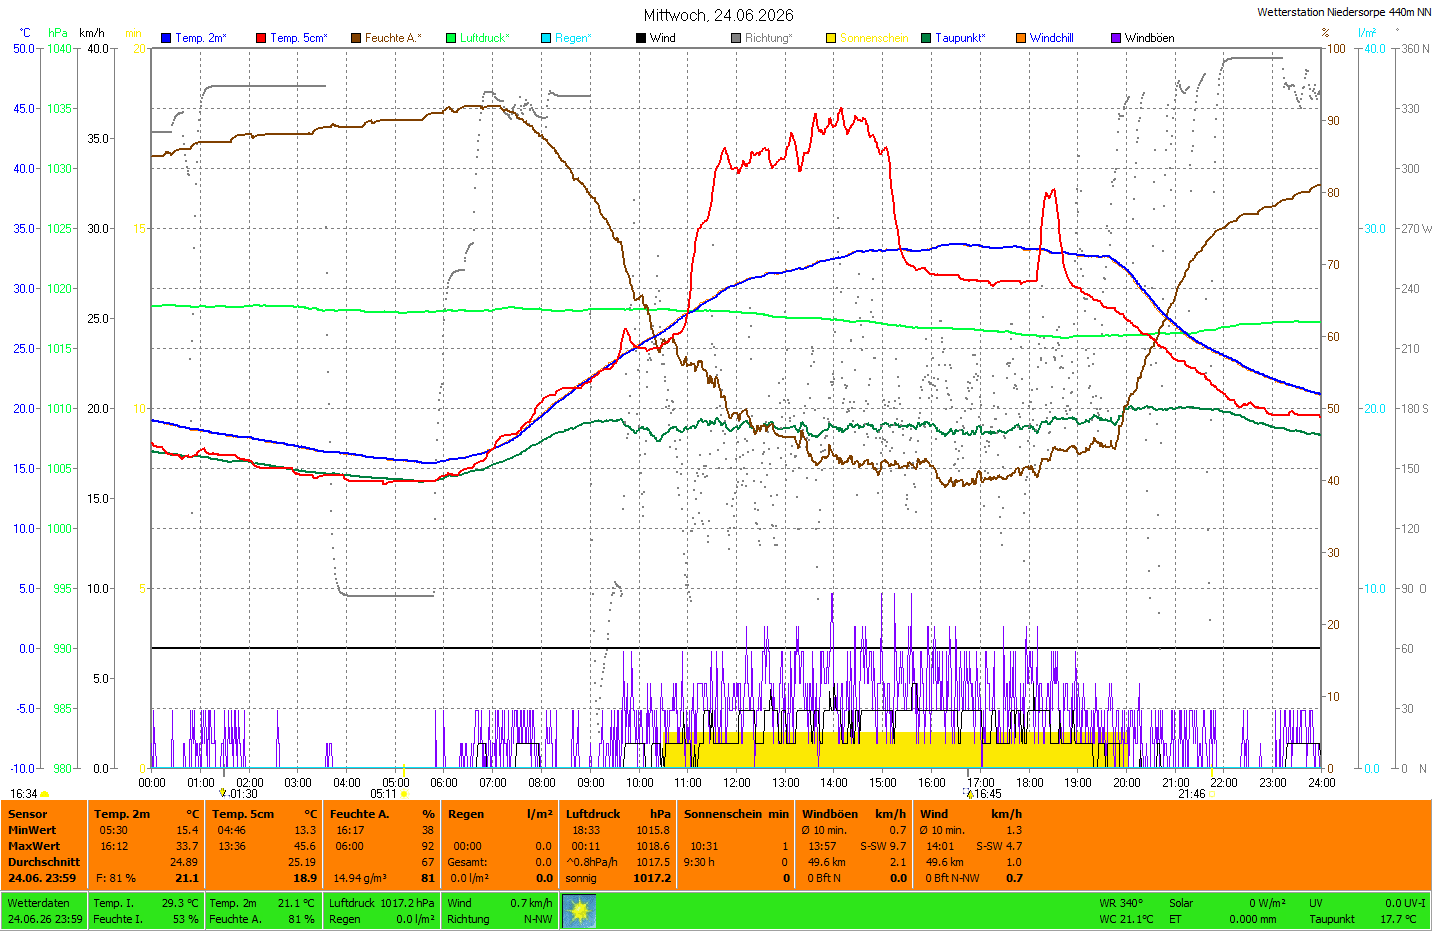
Task: Click the yellow Sonnenschein legend swatch
Action: (x=831, y=38)
